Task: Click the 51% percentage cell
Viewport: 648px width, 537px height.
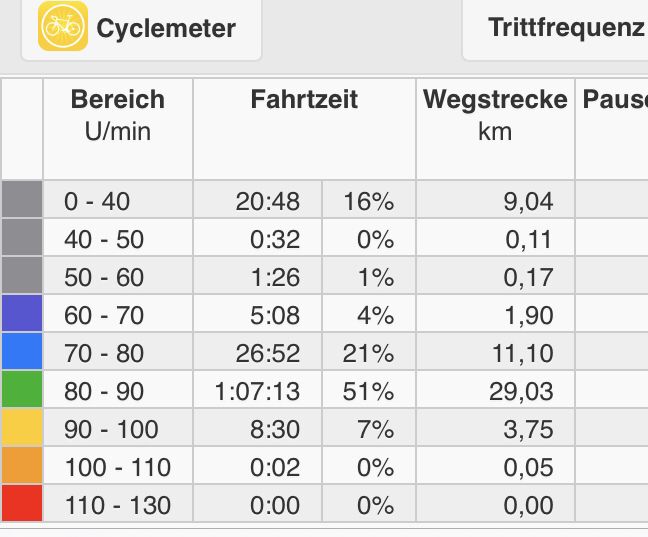Action: click(x=369, y=389)
